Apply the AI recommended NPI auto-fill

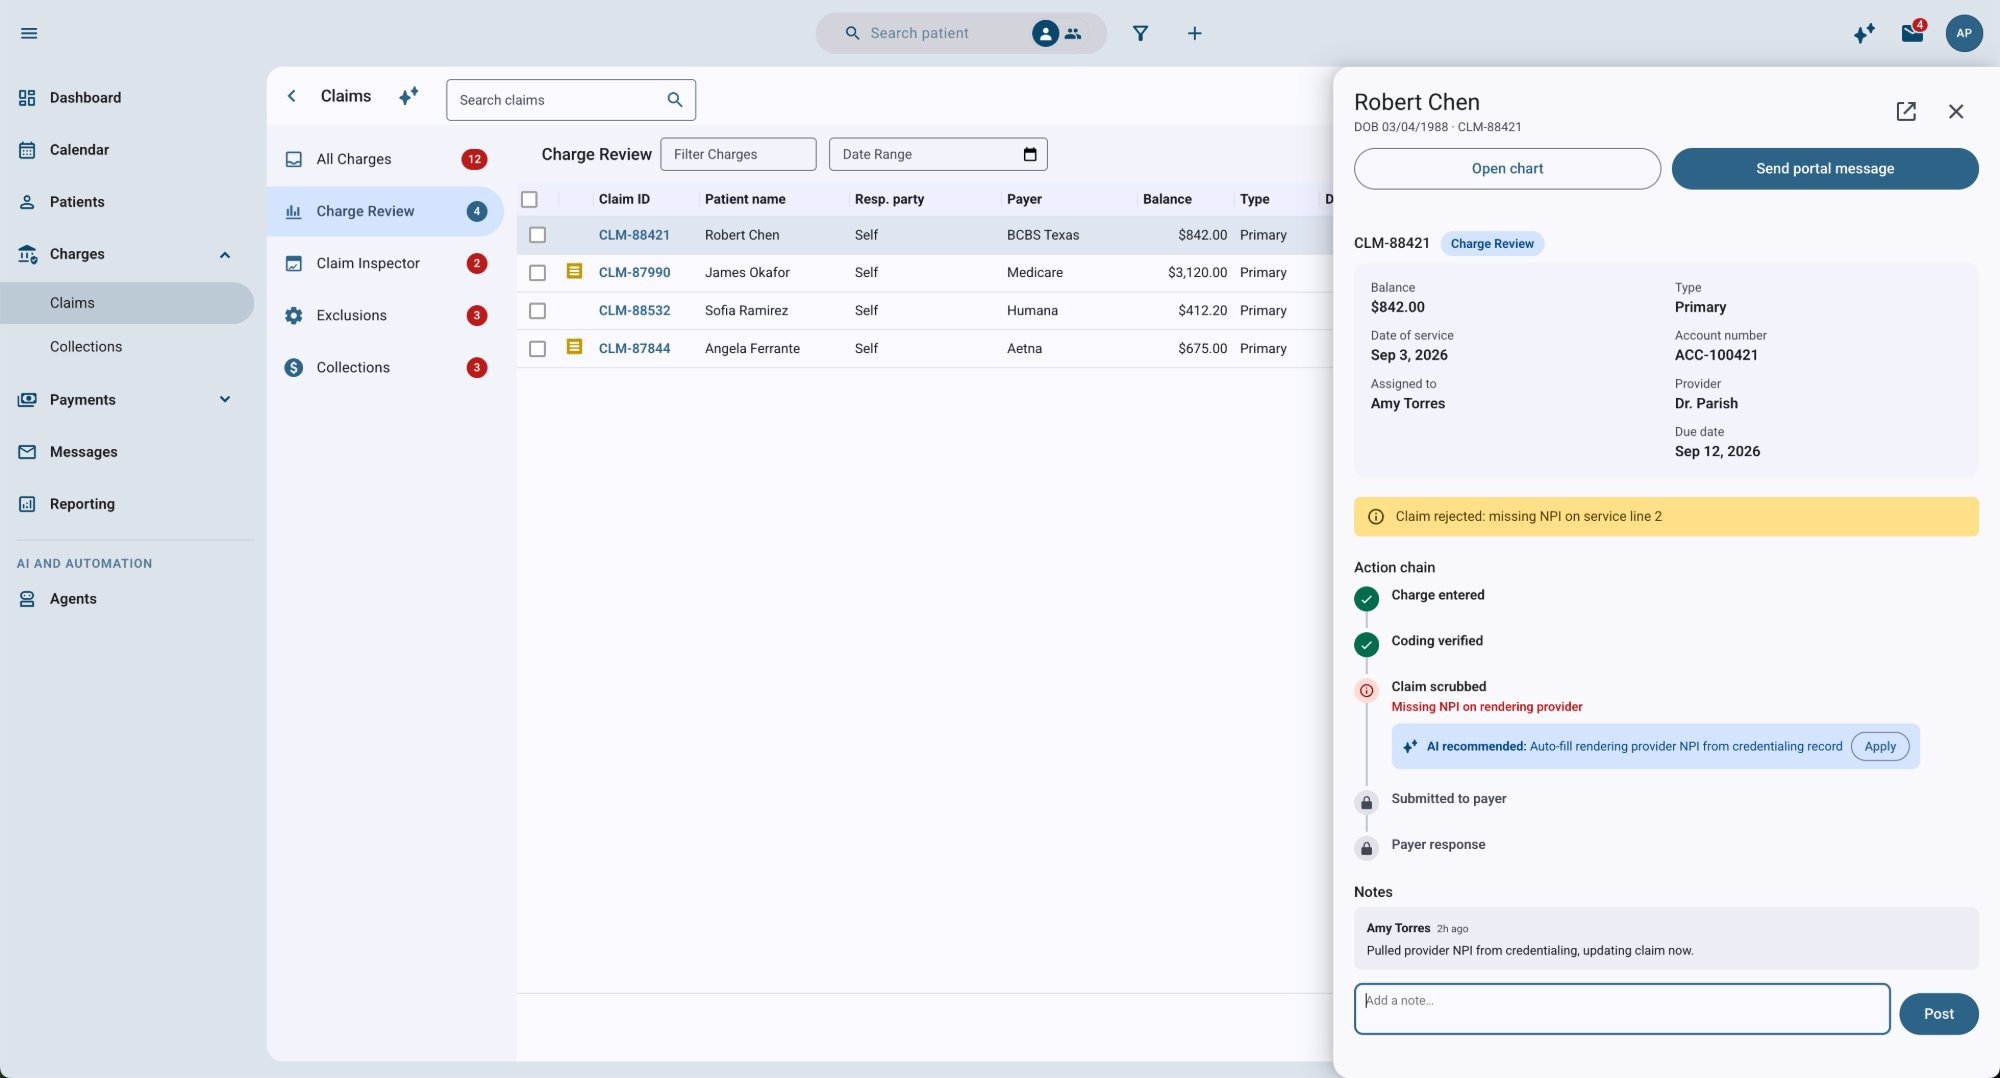(1880, 746)
